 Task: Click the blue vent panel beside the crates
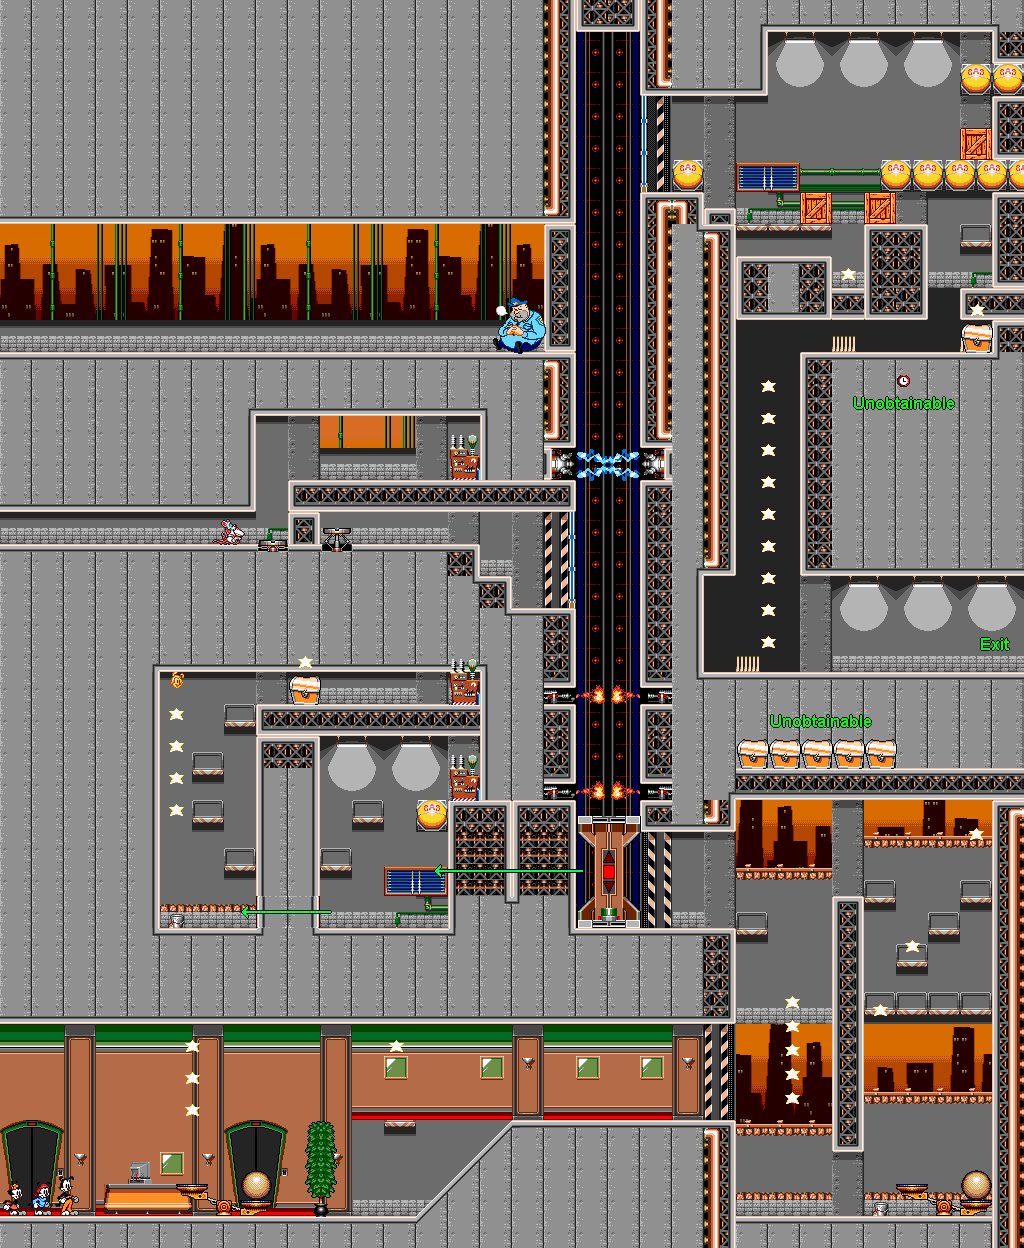pos(768,177)
